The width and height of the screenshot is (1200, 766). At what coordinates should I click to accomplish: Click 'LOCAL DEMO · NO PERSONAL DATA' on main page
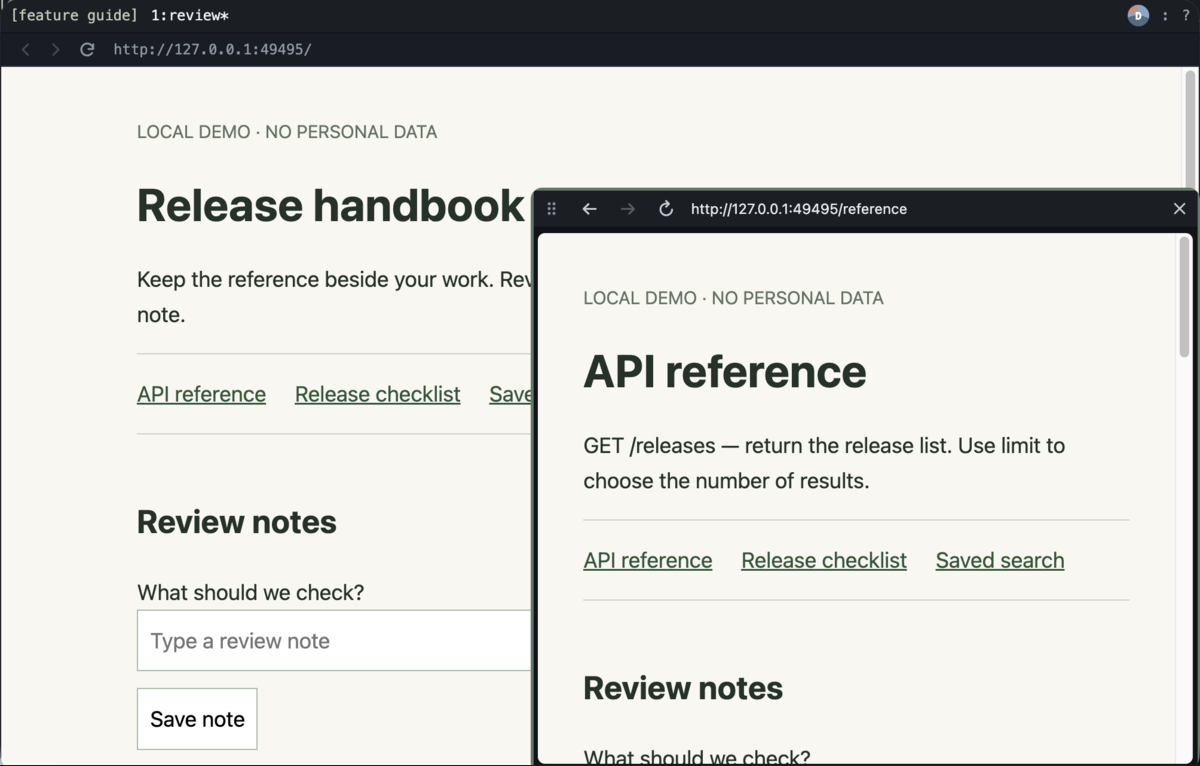tap(287, 132)
